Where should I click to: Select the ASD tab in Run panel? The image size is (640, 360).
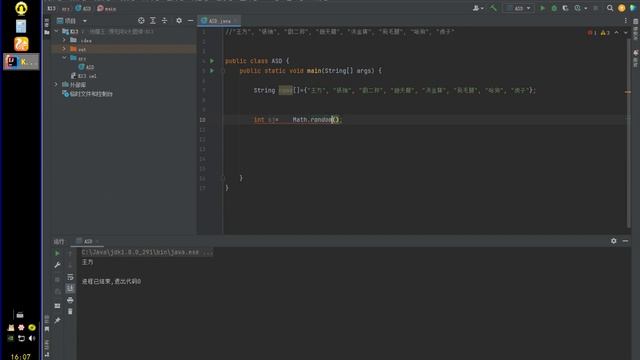tap(87, 241)
